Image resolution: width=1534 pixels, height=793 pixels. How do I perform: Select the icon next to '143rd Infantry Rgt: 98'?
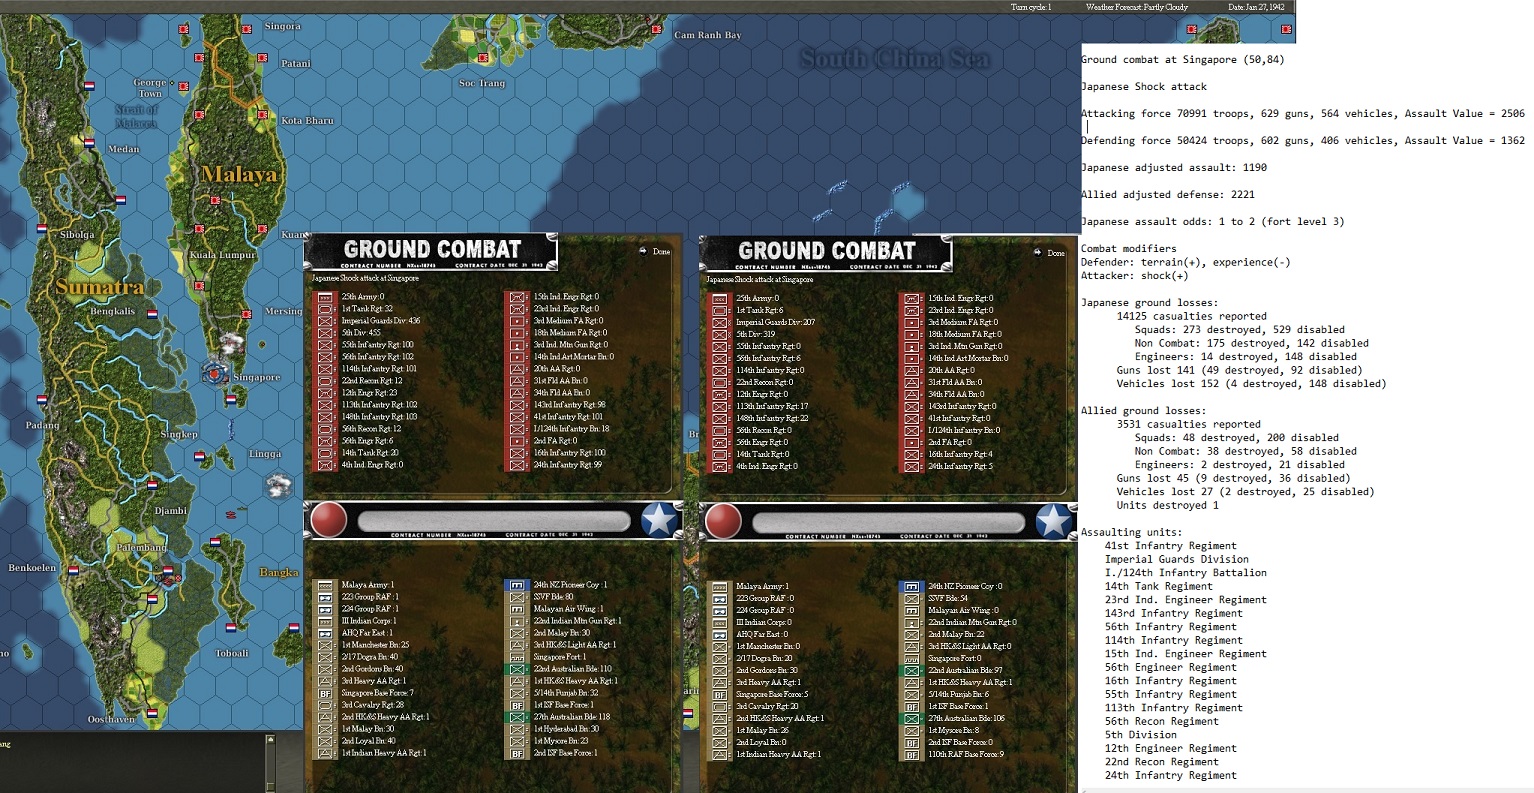point(517,405)
